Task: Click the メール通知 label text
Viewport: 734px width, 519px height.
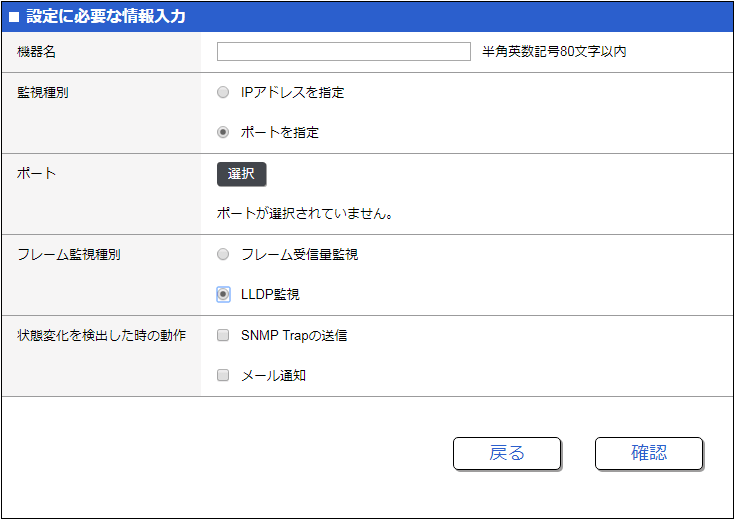Action: pyautogui.click(x=273, y=376)
